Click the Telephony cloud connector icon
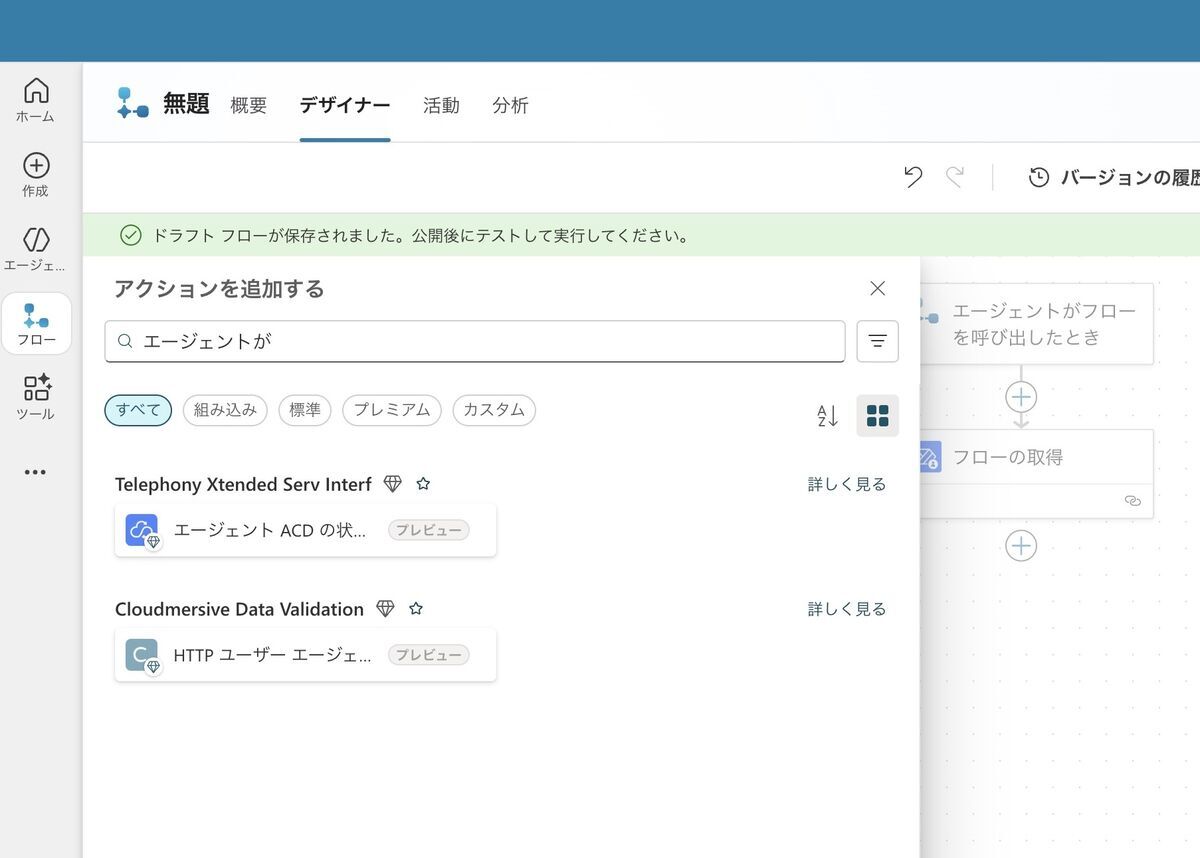Screen dimensions: 1200x858 click(142, 530)
